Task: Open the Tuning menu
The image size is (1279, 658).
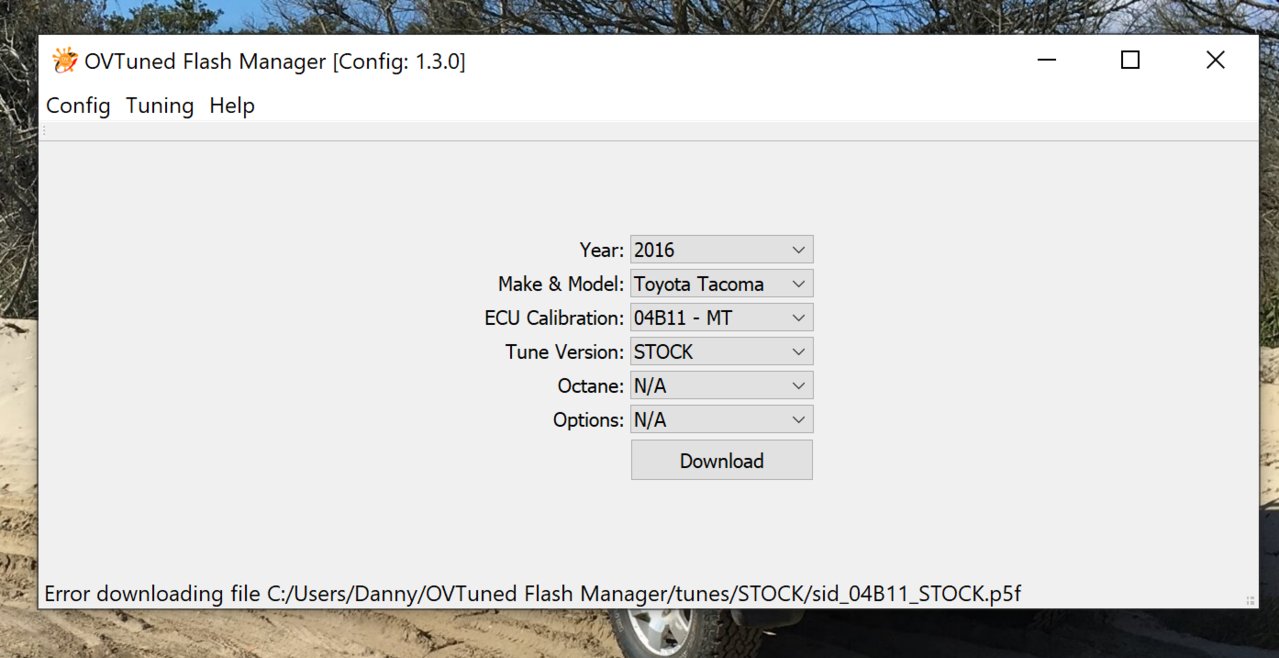Action: click(x=160, y=105)
